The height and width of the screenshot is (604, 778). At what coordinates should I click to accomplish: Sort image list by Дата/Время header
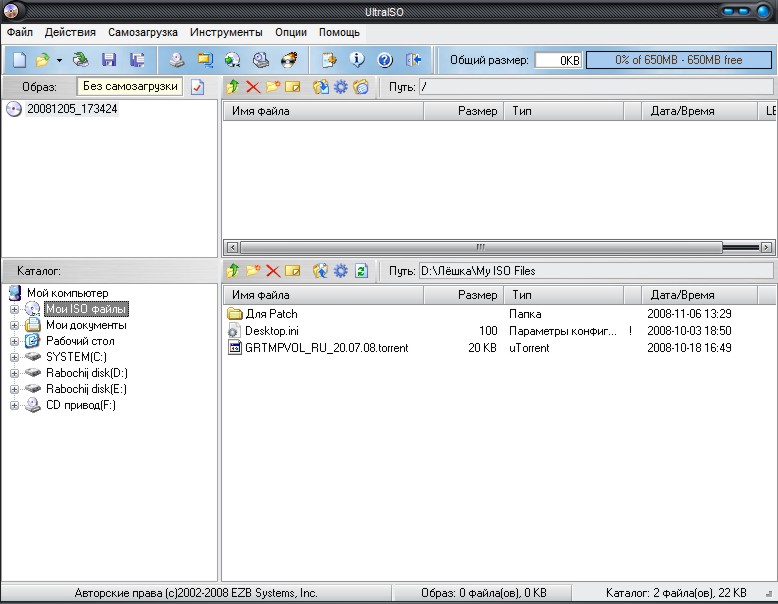pyautogui.click(x=699, y=111)
